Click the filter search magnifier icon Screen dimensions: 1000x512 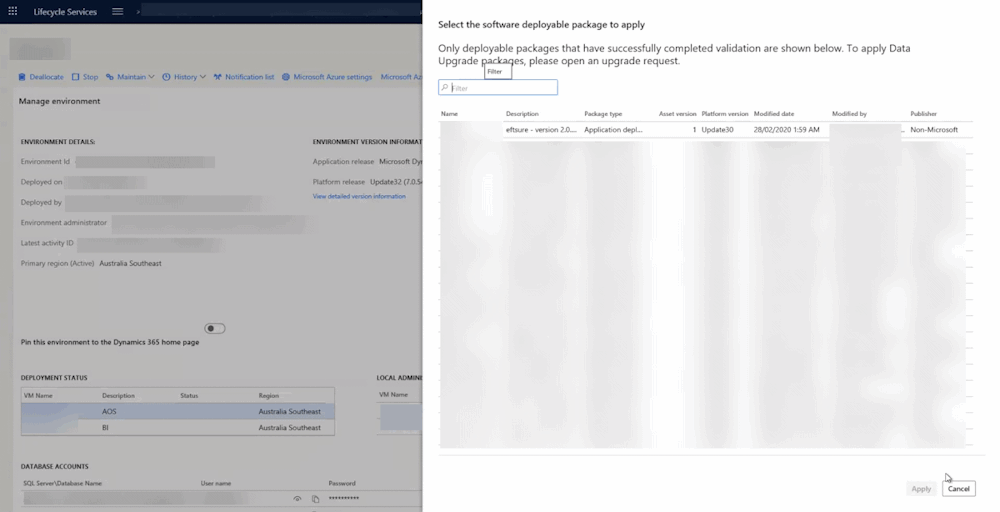[x=445, y=87]
